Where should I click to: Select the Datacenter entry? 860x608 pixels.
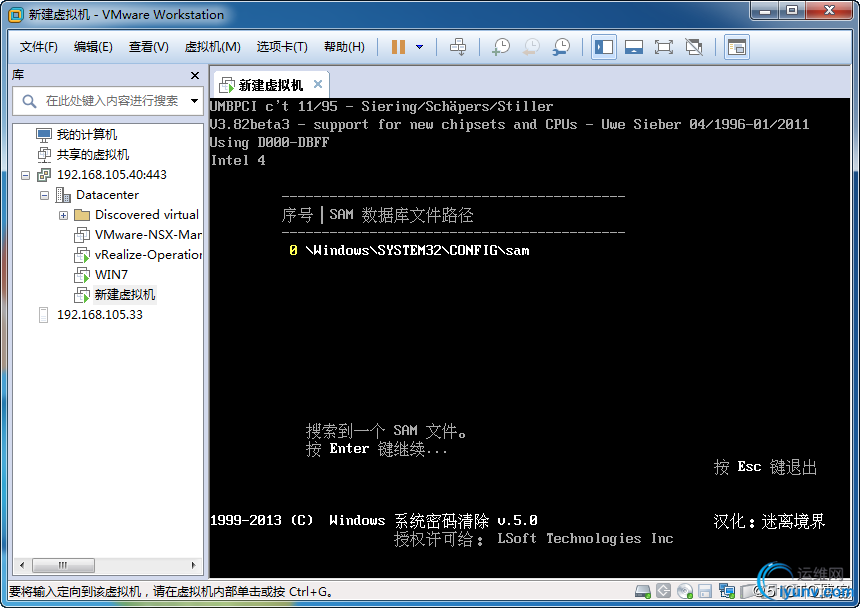tap(108, 195)
